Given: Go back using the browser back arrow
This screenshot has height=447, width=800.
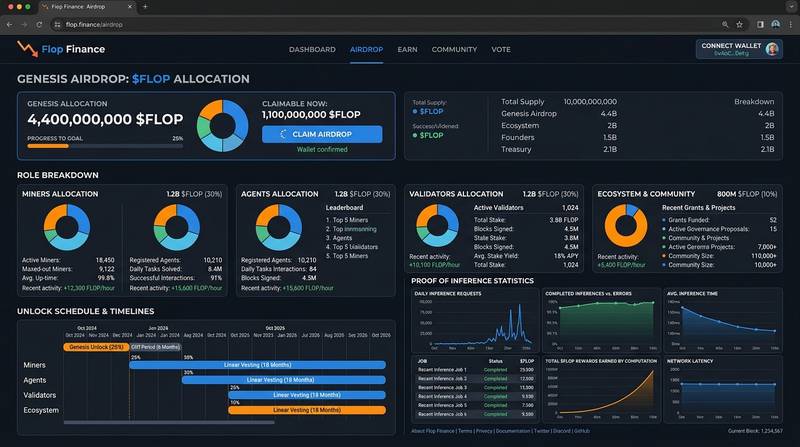Looking at the screenshot, I should coord(9,24).
